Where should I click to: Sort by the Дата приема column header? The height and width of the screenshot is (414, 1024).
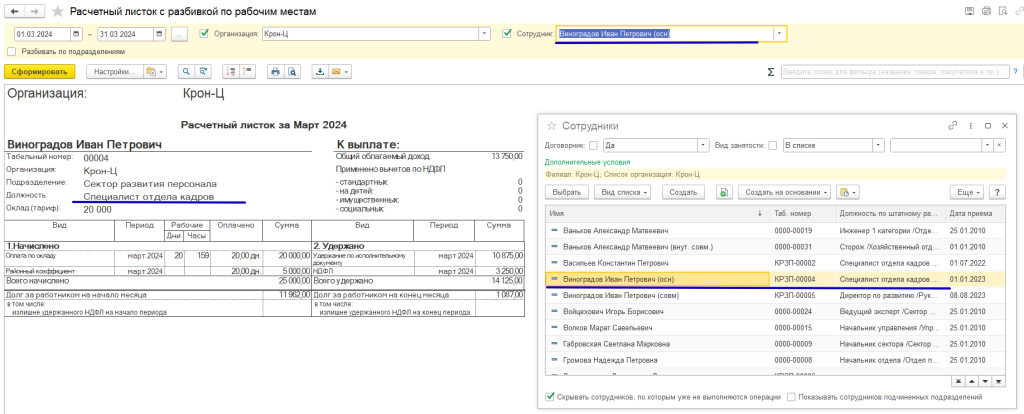click(x=975, y=214)
